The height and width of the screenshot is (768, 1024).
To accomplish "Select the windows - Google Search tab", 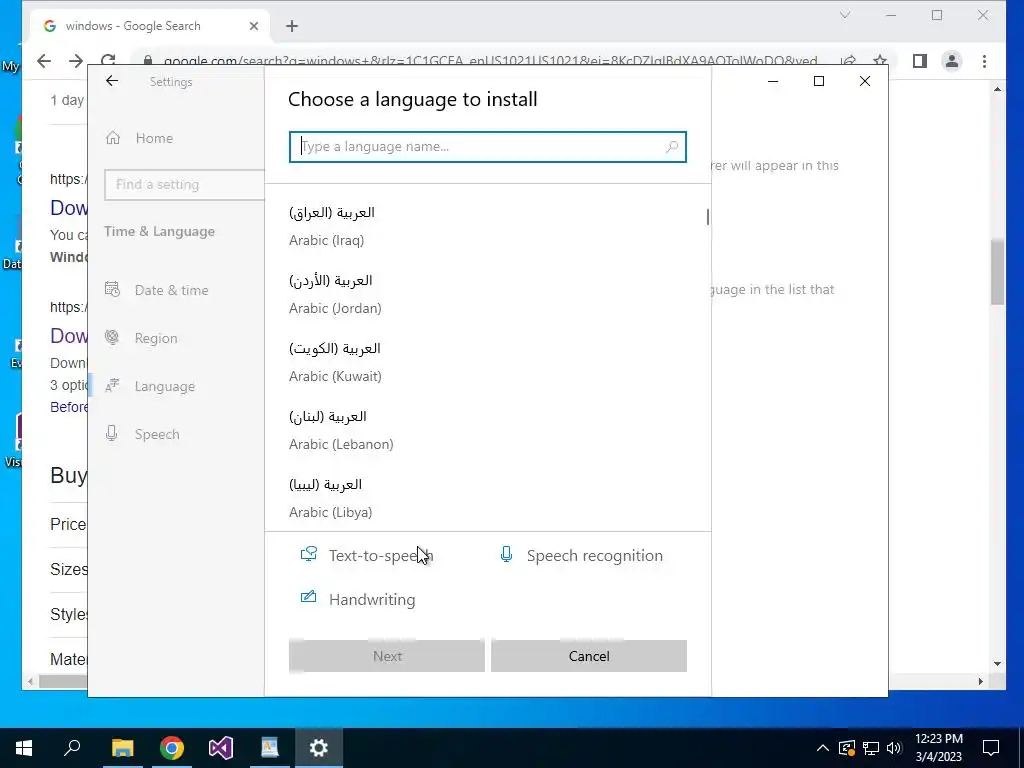I will pyautogui.click(x=150, y=26).
